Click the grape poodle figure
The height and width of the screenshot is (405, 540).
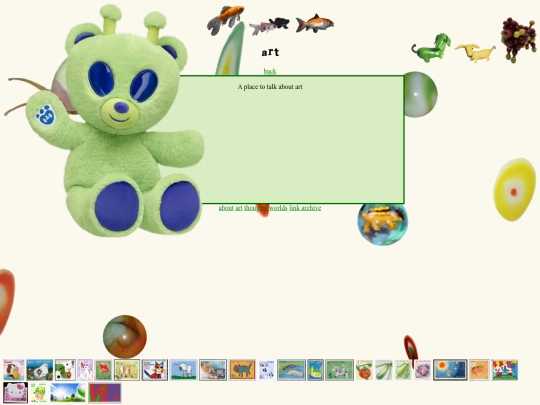[x=519, y=40]
